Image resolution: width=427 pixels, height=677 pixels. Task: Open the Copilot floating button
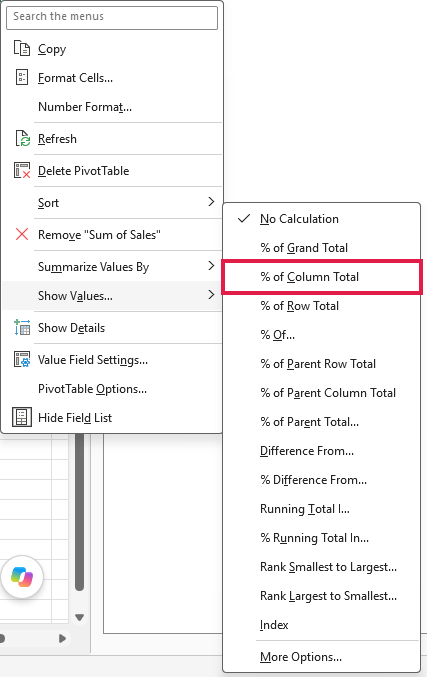point(22,577)
